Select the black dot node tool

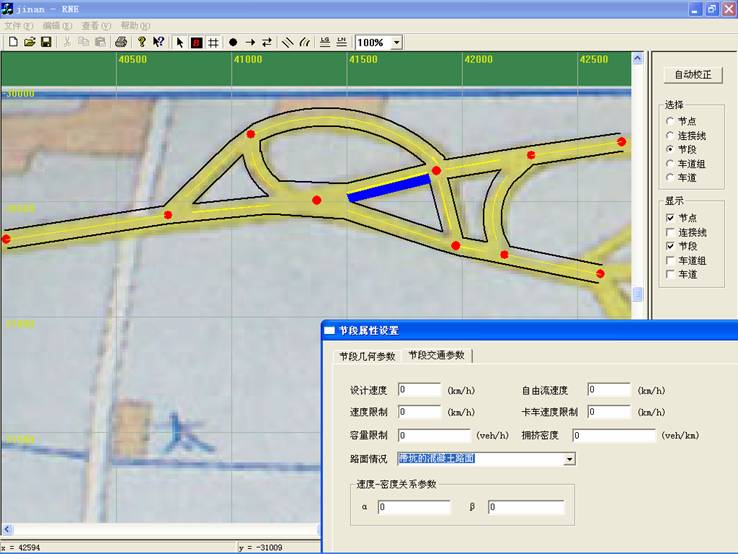point(233,42)
